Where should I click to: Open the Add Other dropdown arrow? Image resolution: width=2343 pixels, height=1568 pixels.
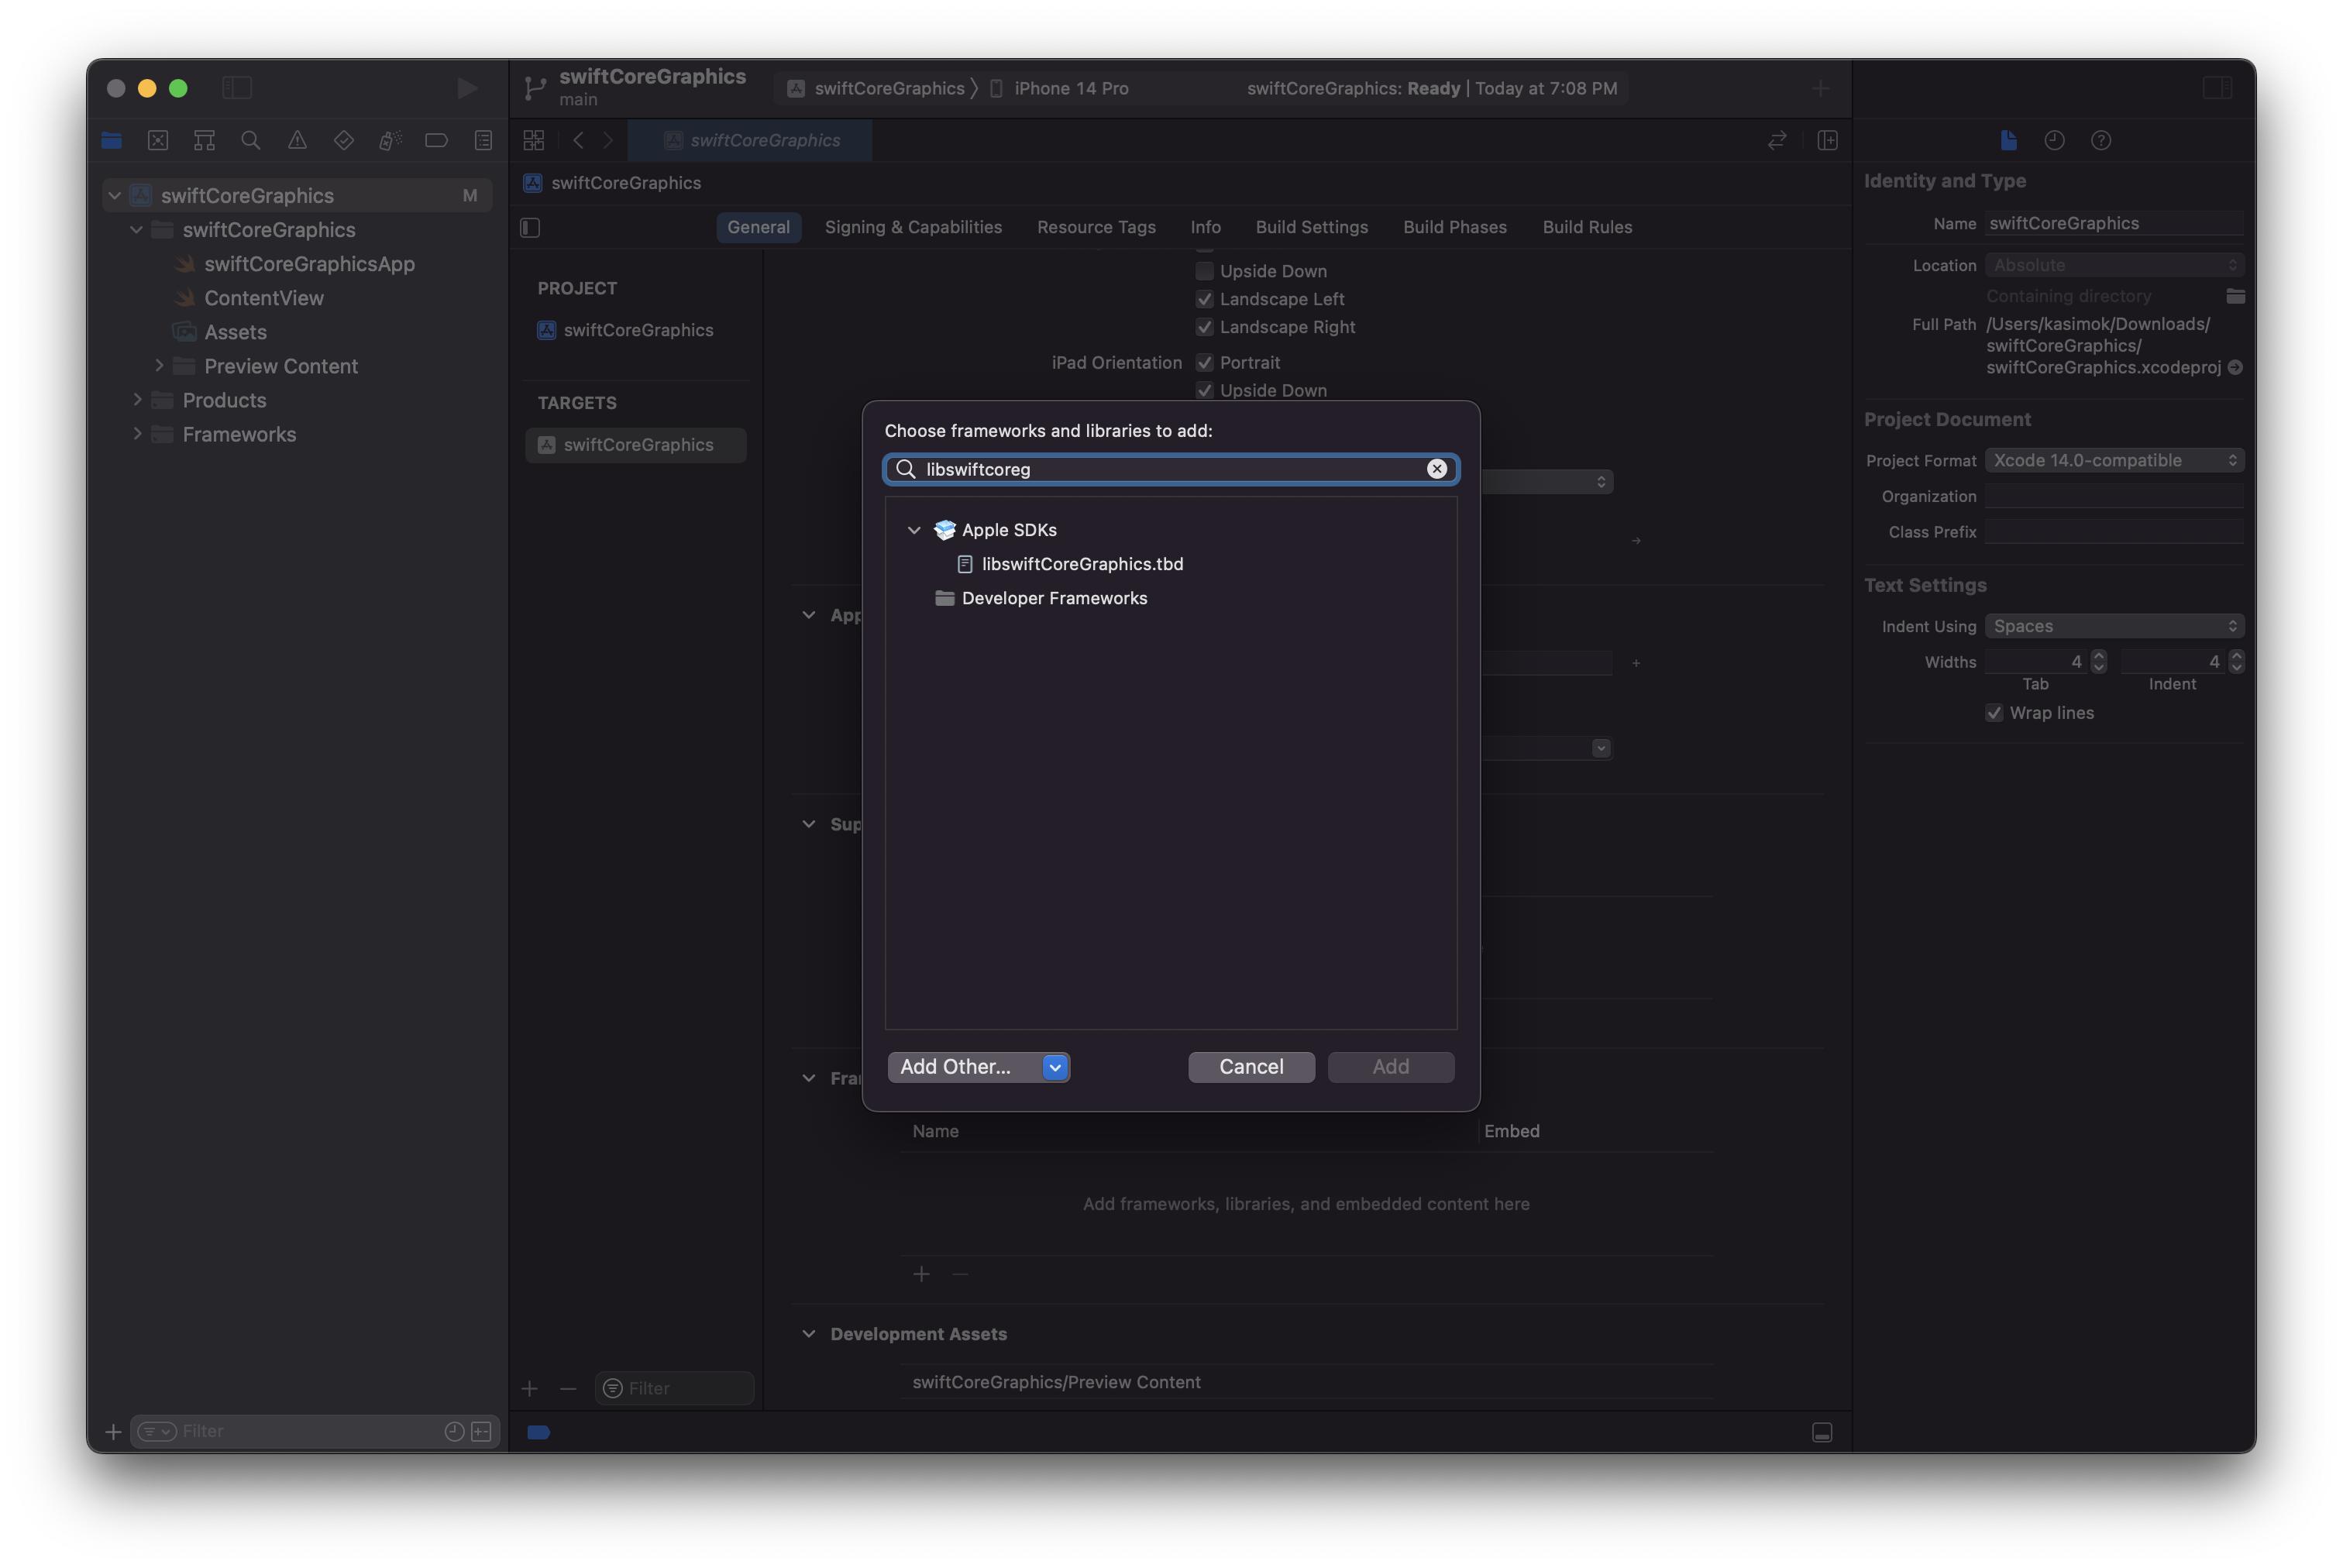coord(1054,1067)
